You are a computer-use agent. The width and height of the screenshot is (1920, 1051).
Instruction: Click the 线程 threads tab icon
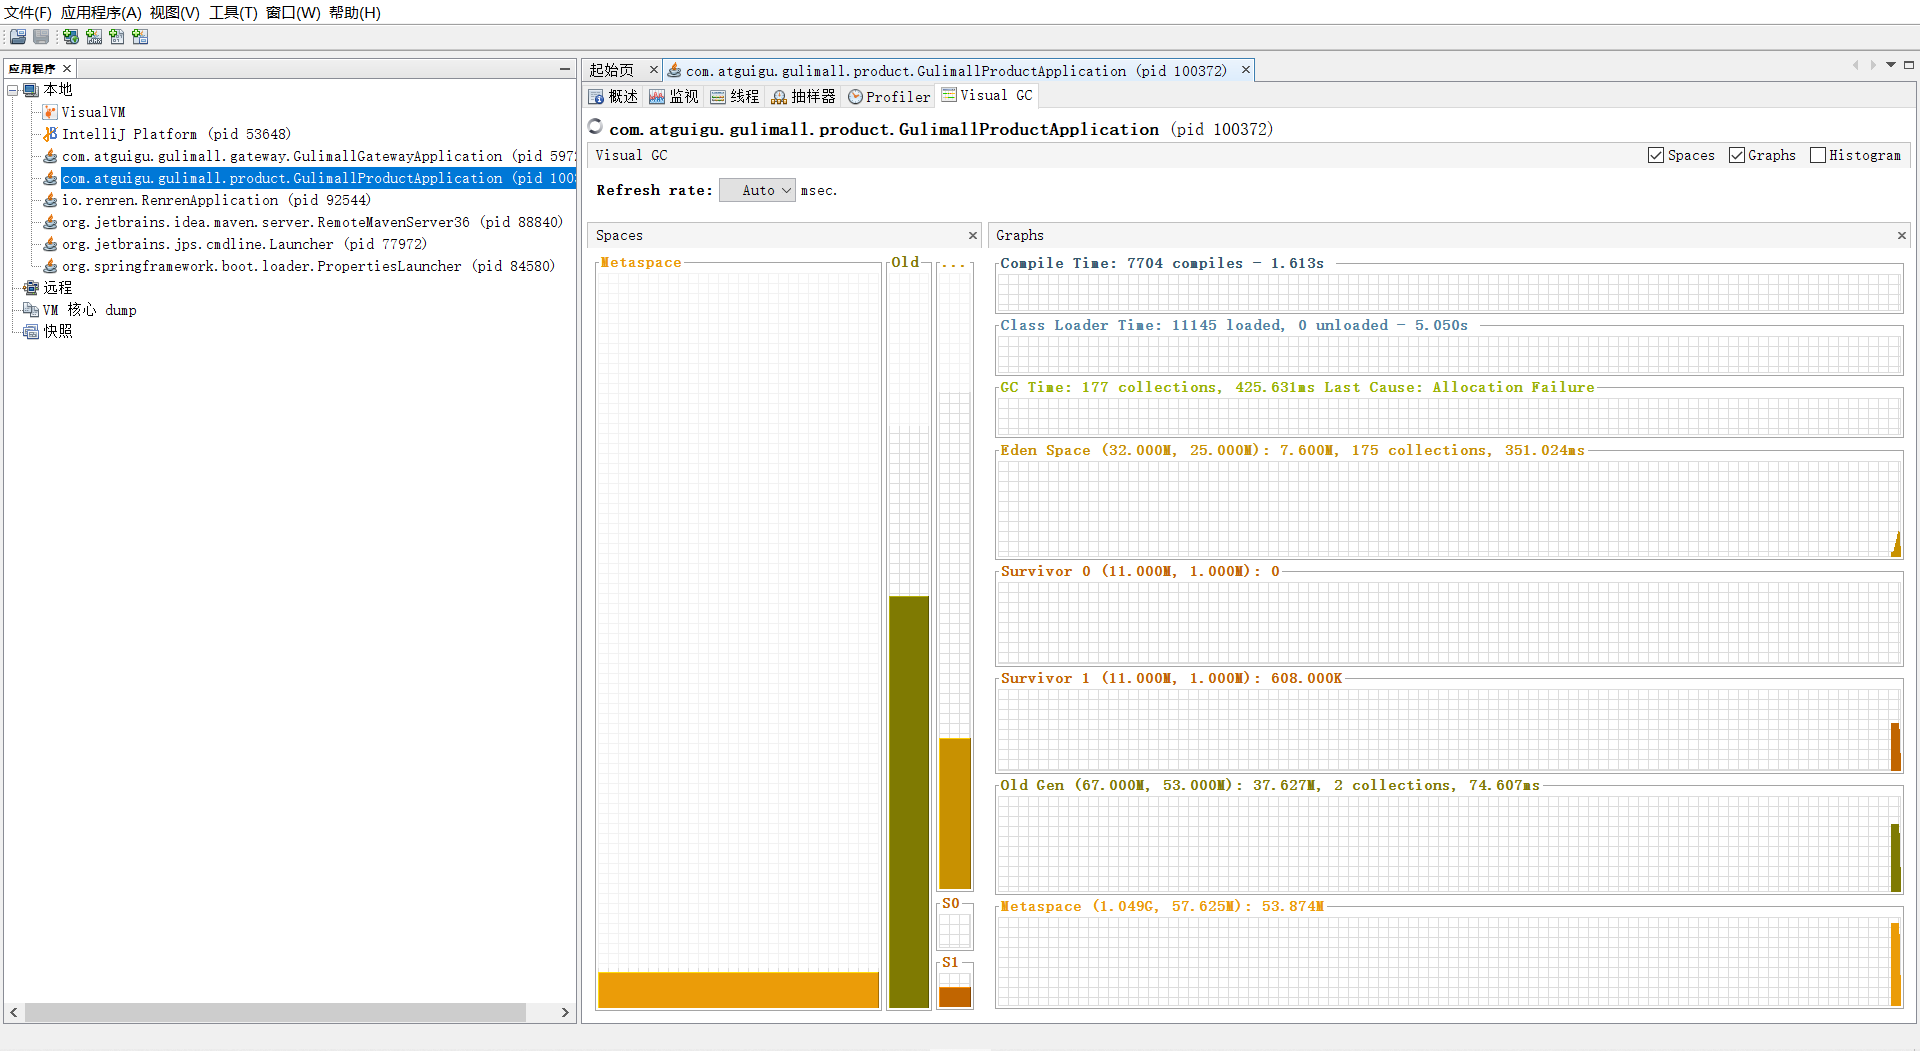718,97
